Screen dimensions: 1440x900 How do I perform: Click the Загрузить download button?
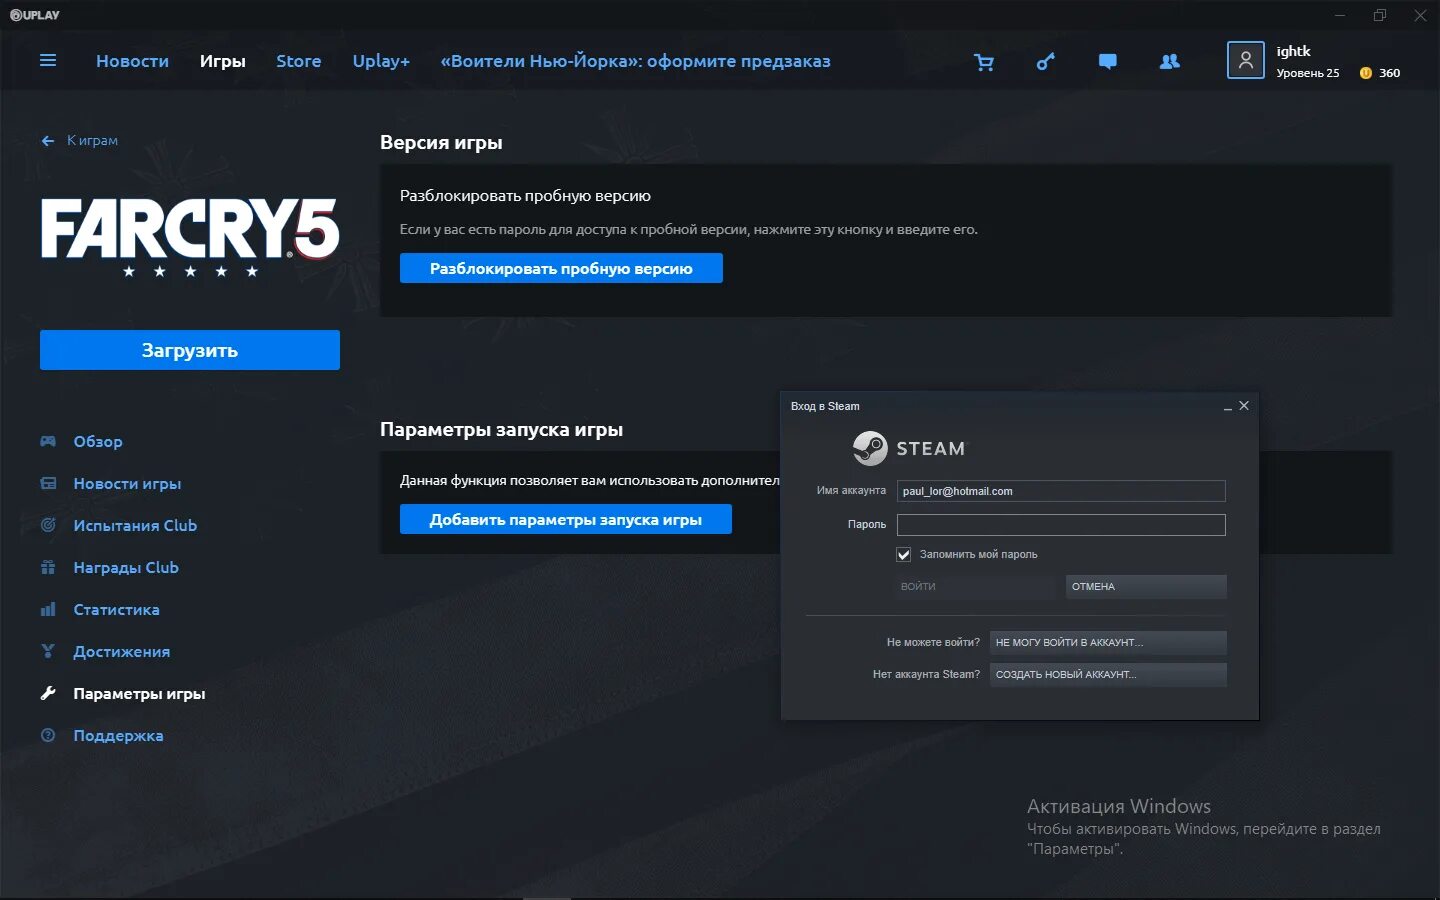pyautogui.click(x=190, y=350)
